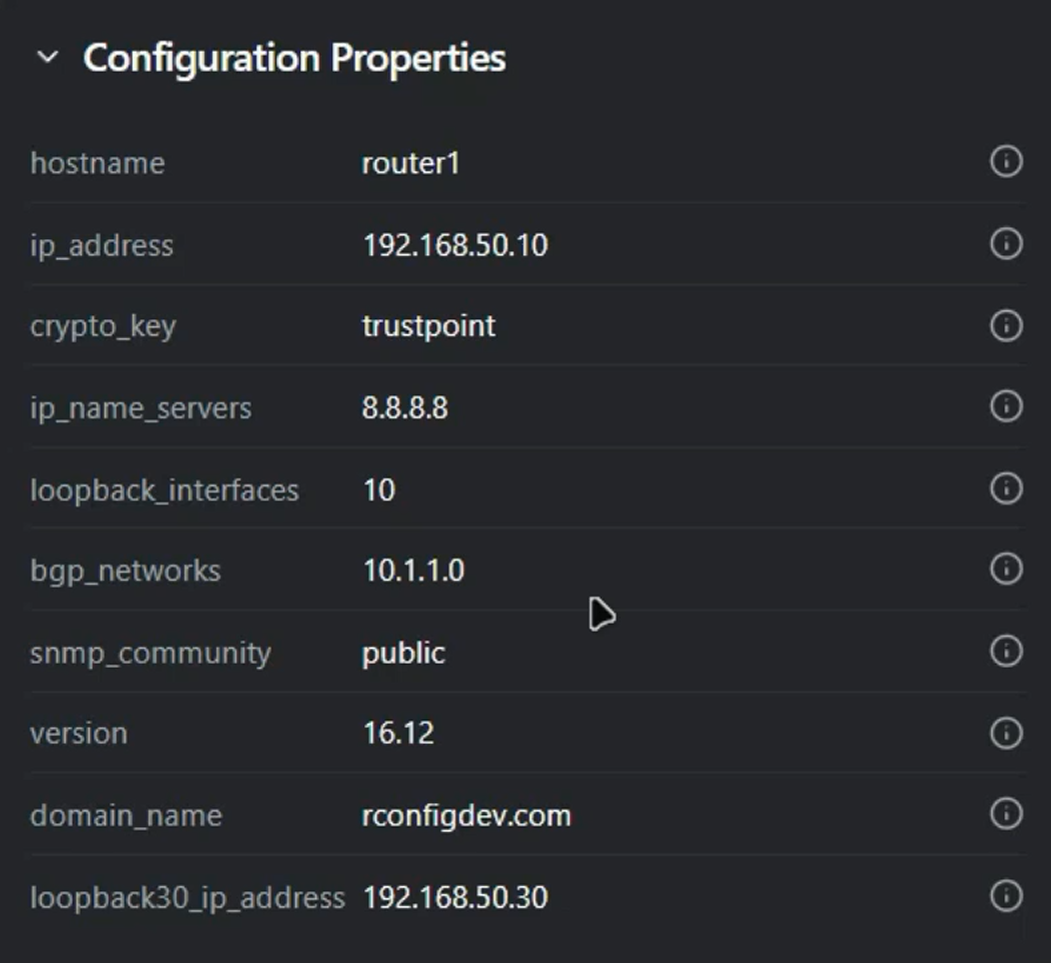The image size is (1051, 963).
Task: Select the hostname value router1
Action: click(410, 163)
